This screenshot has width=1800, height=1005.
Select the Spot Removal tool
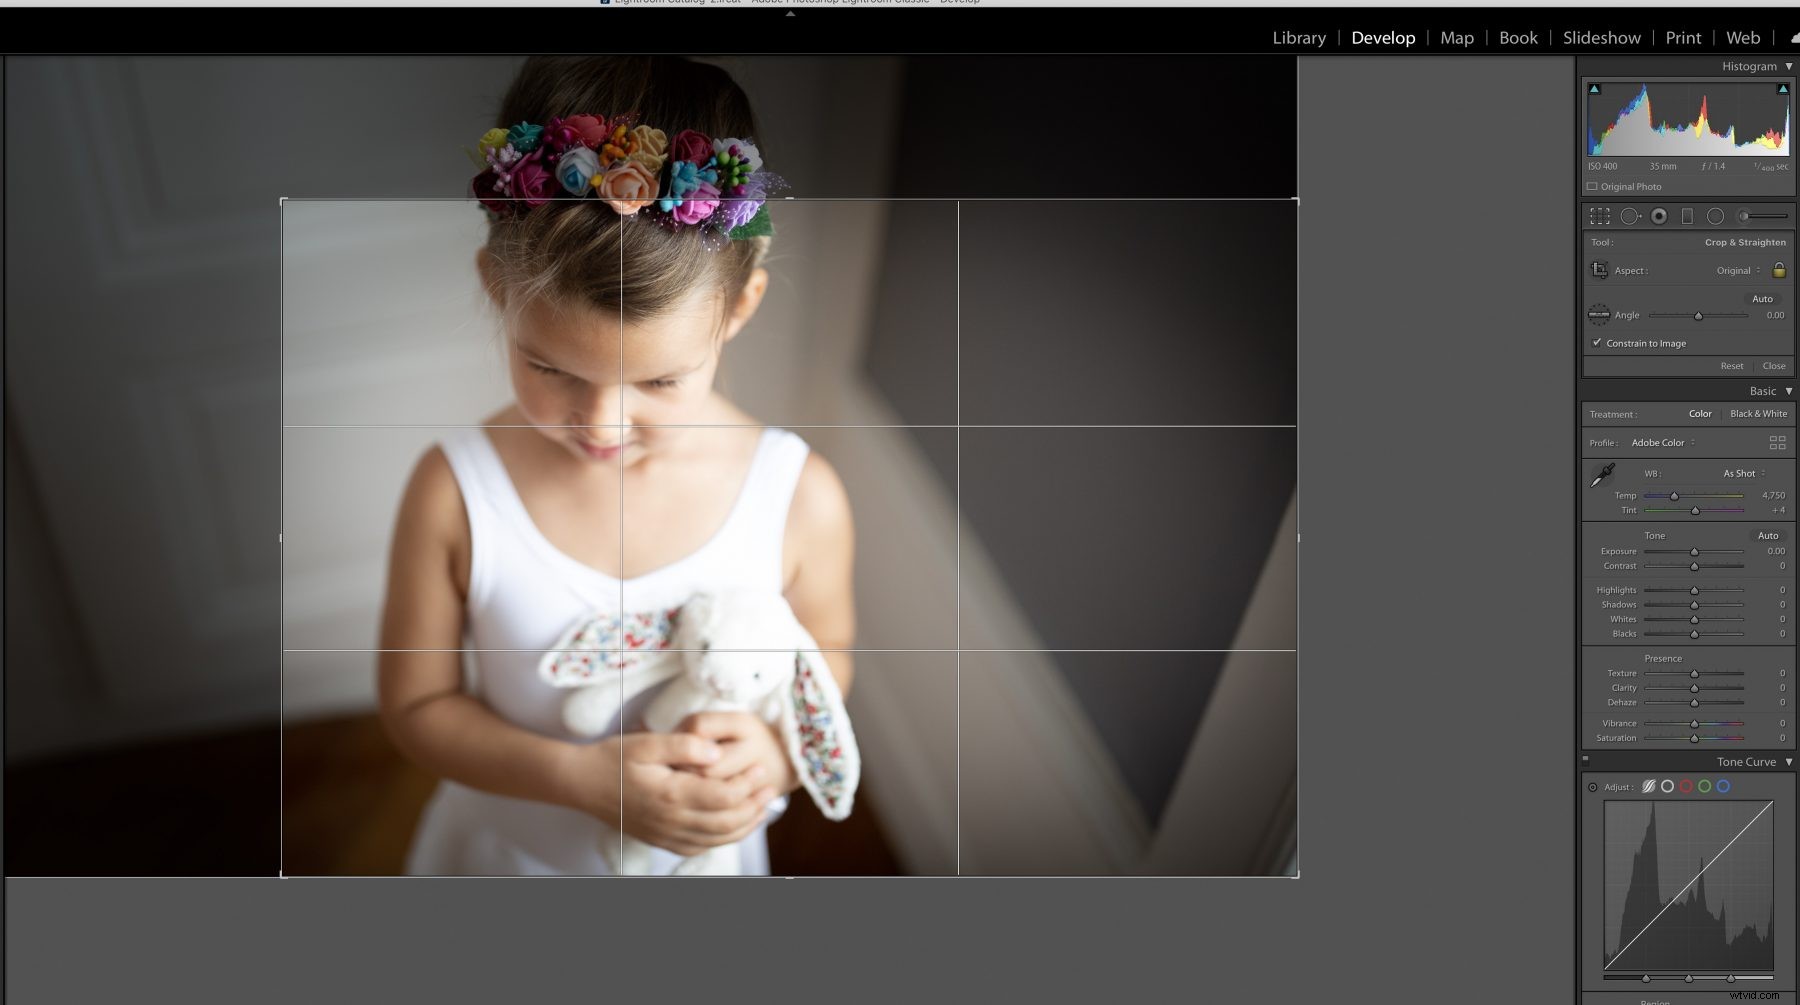[x=1629, y=216]
